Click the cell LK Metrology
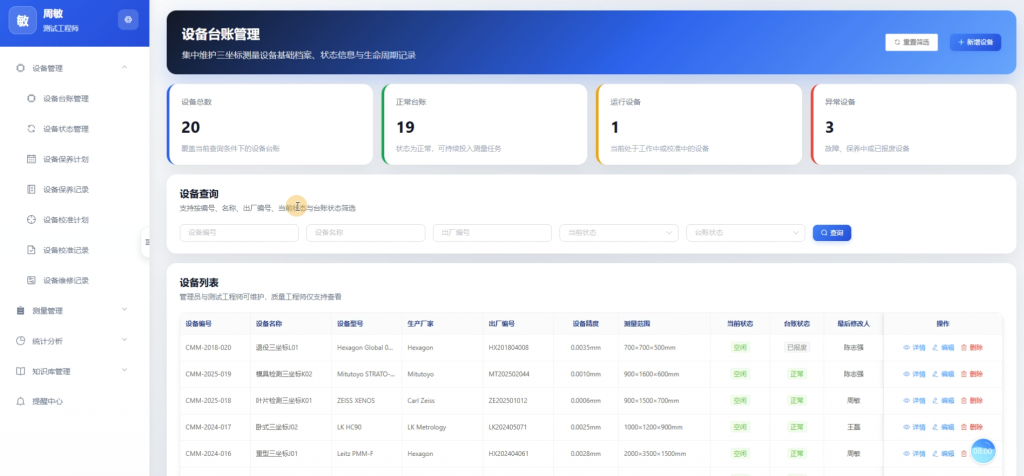Viewport: 1024px width, 476px height. 426,427
